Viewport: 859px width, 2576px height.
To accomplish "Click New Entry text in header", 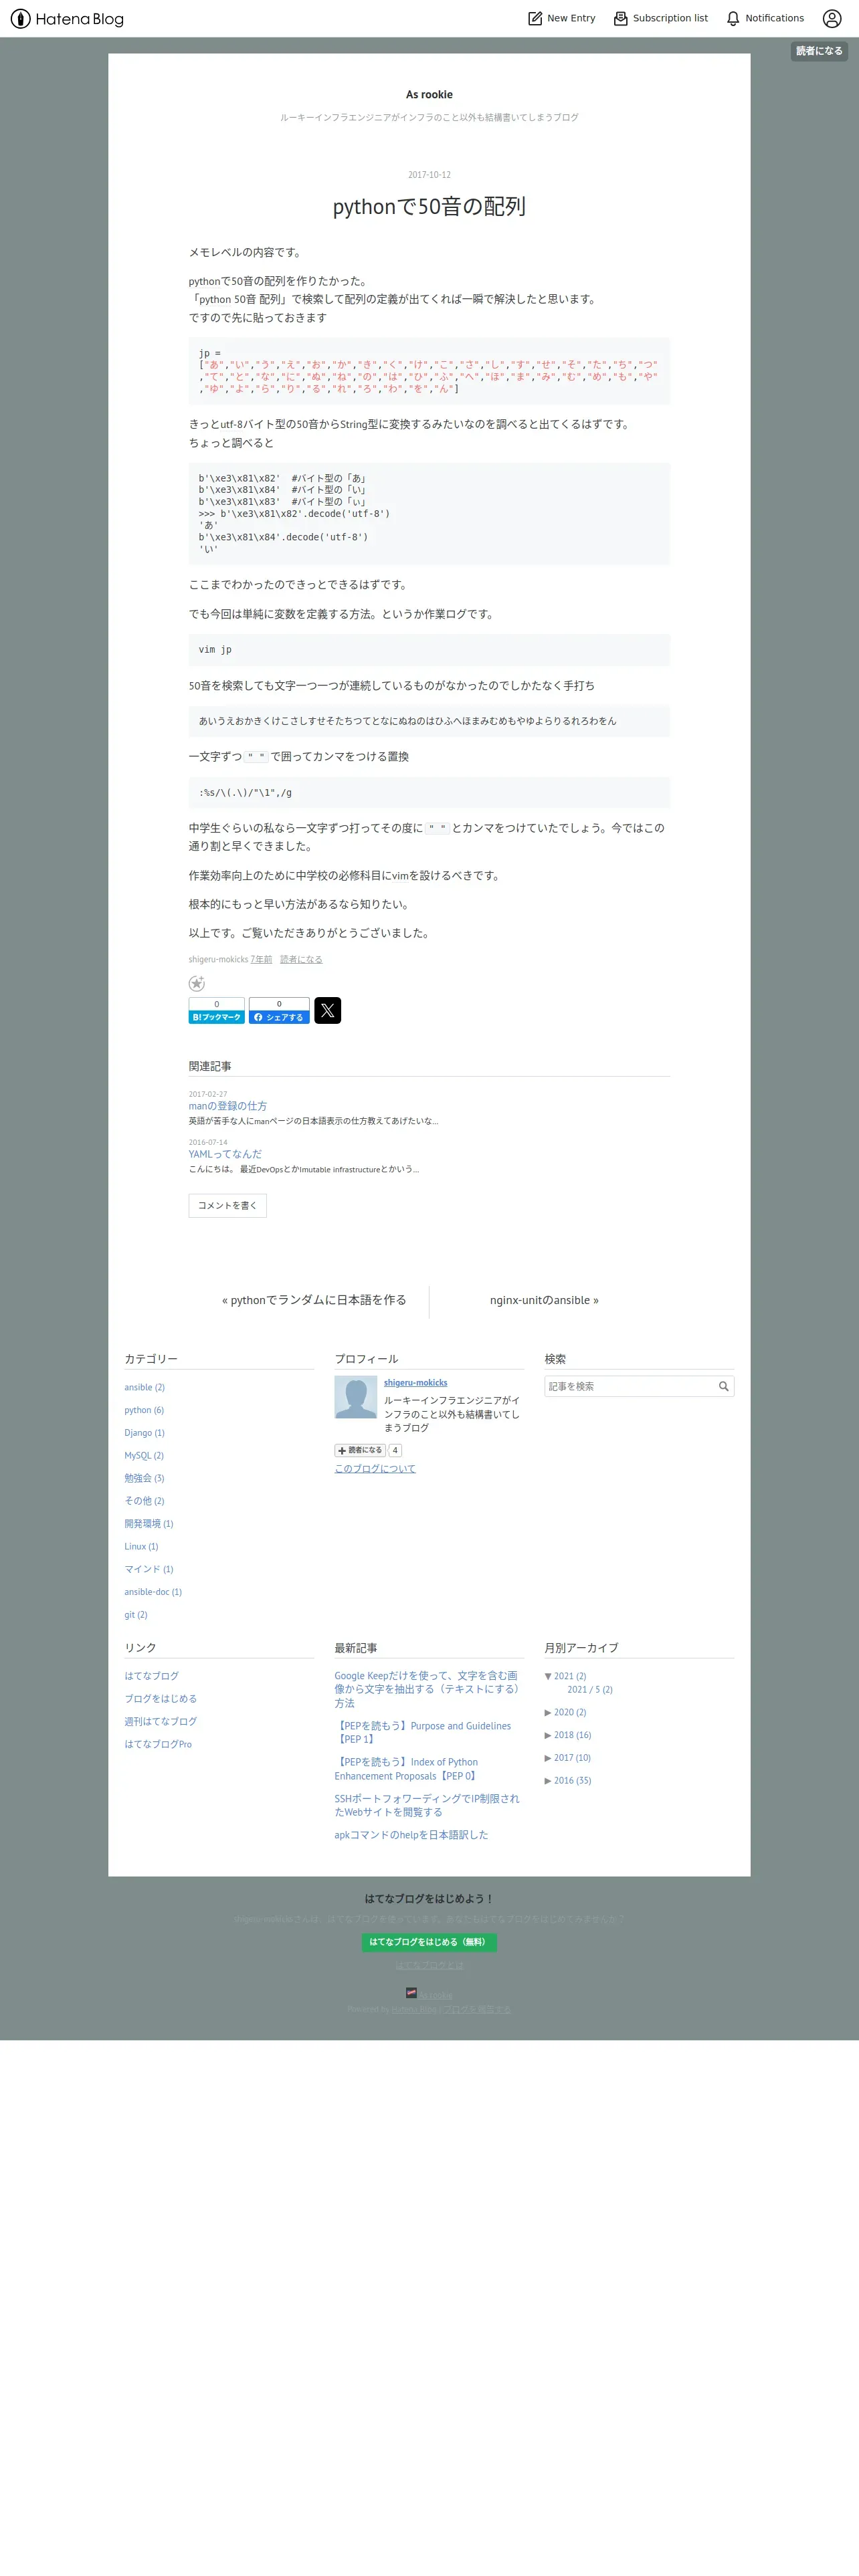I will click(x=571, y=18).
